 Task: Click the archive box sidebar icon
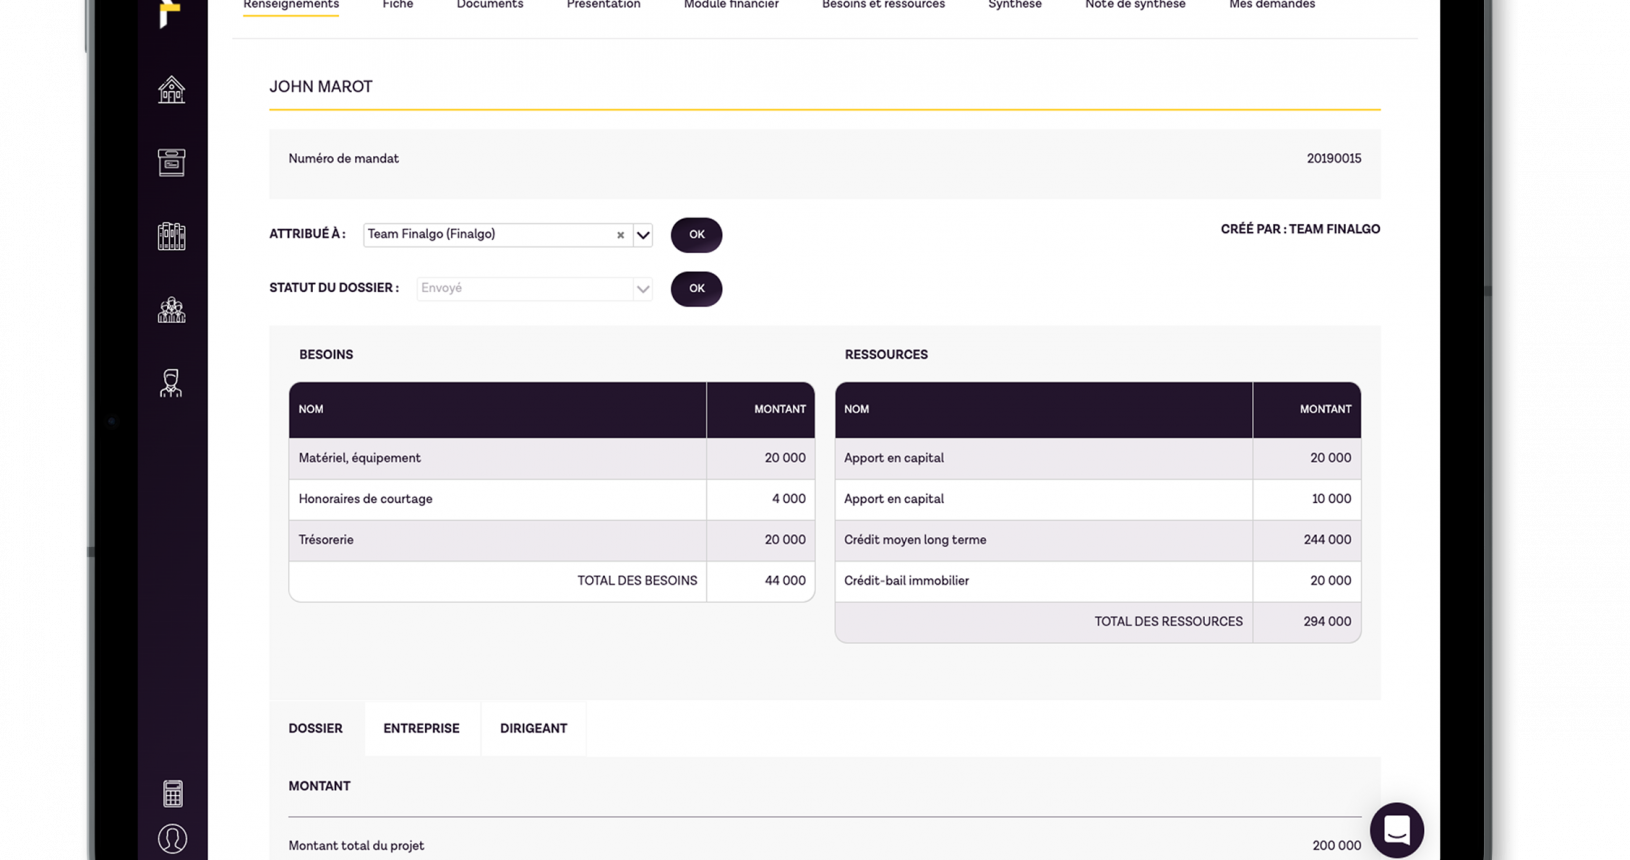click(x=171, y=162)
